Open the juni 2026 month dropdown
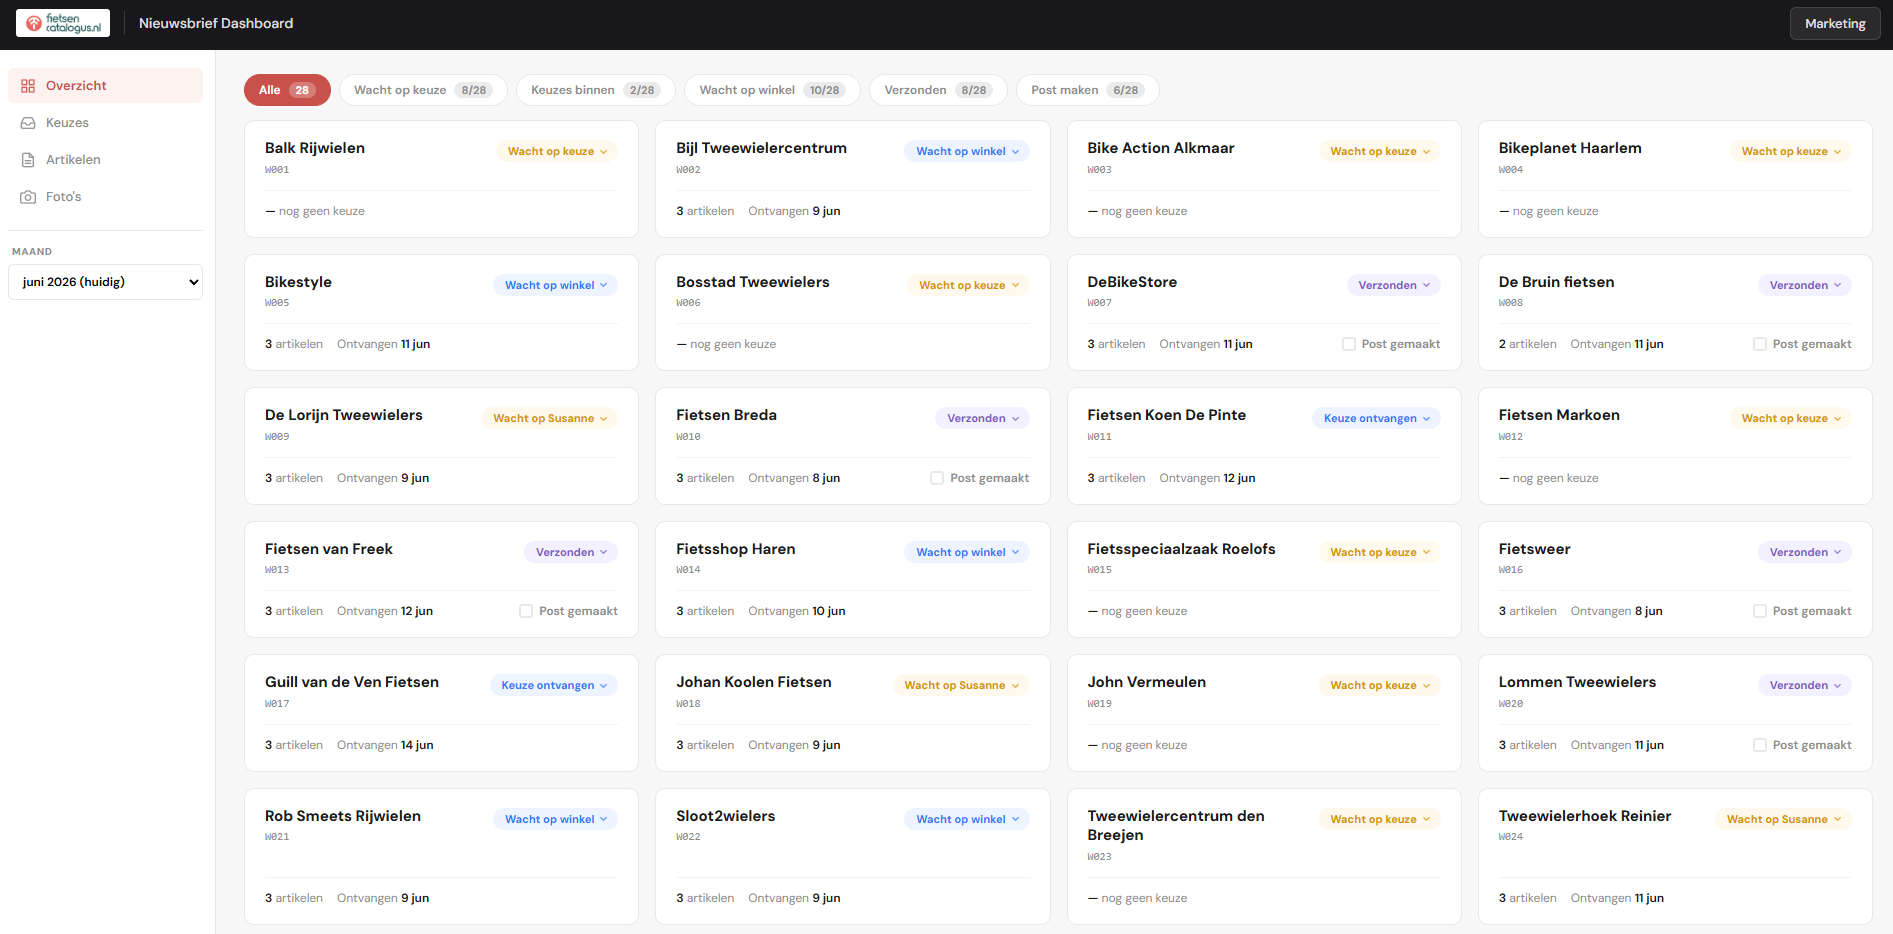 [106, 282]
